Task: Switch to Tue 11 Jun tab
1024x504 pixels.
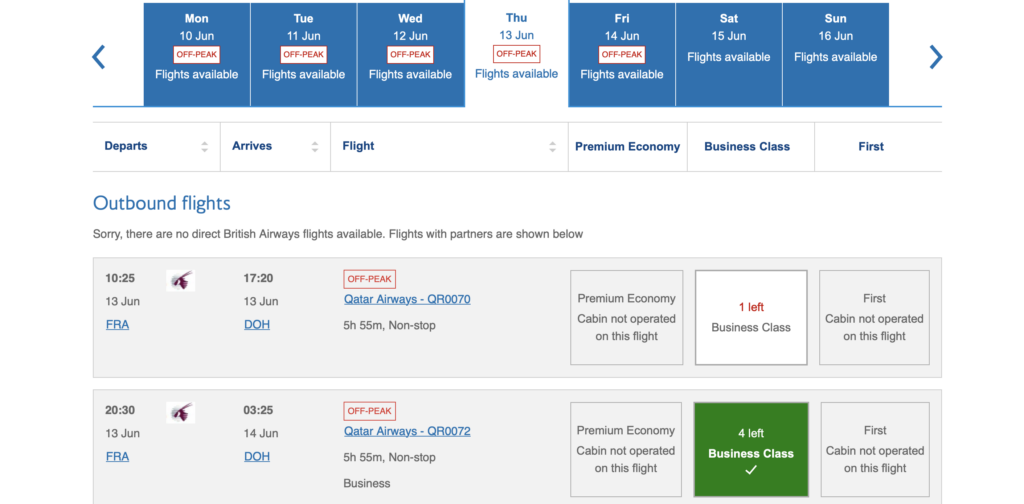Action: (x=304, y=54)
